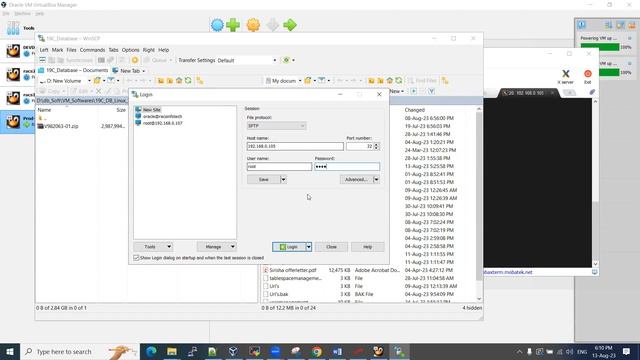Open Advanced button dropdown arrow
The width and height of the screenshot is (640, 360).
(x=376, y=179)
